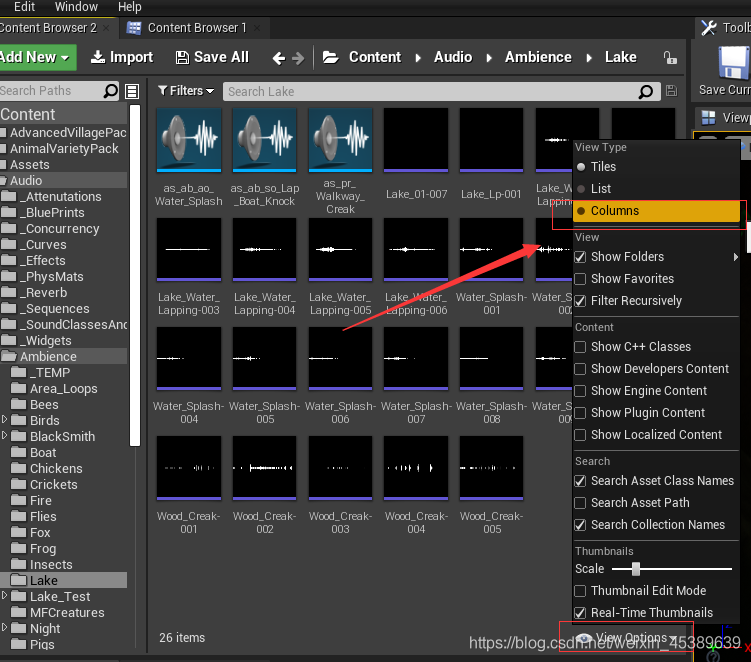Open breadcrumb arrow after Content
This screenshot has width=751, height=662.
coord(418,58)
